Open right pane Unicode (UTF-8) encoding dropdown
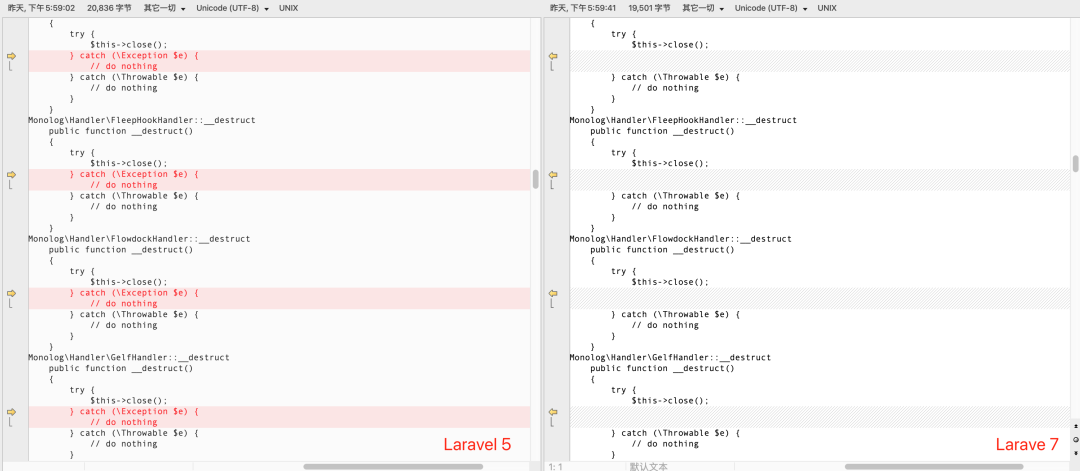1080x471 pixels. [771, 8]
